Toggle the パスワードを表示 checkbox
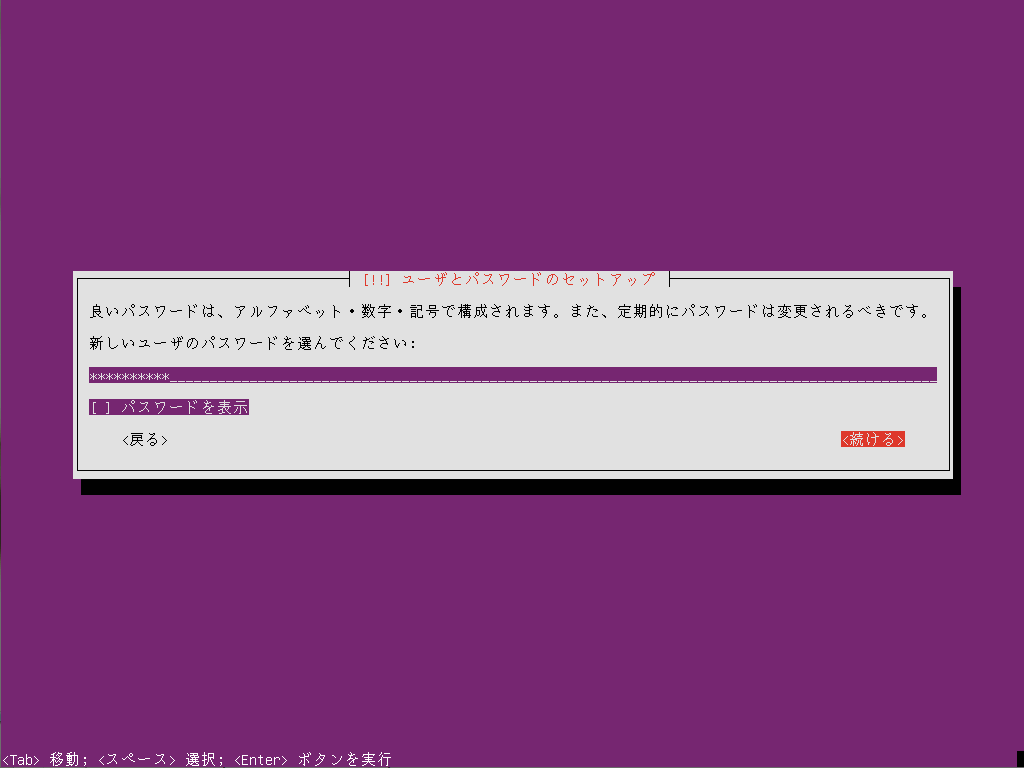The width and height of the screenshot is (1024, 768). click(x=168, y=408)
